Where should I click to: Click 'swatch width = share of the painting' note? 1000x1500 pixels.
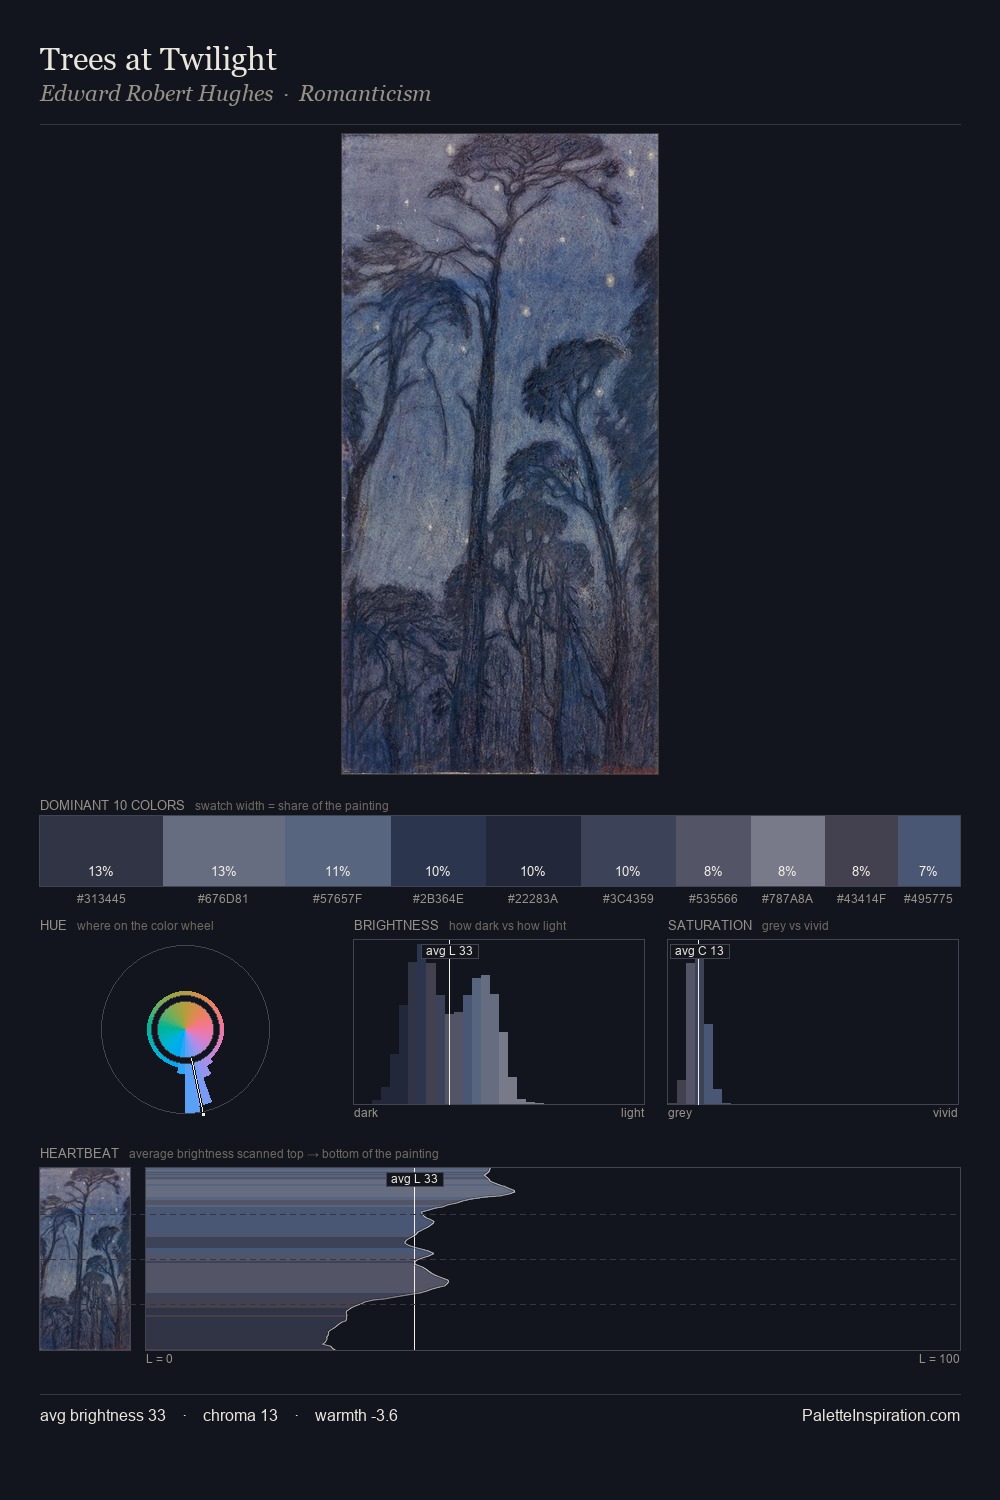[291, 806]
